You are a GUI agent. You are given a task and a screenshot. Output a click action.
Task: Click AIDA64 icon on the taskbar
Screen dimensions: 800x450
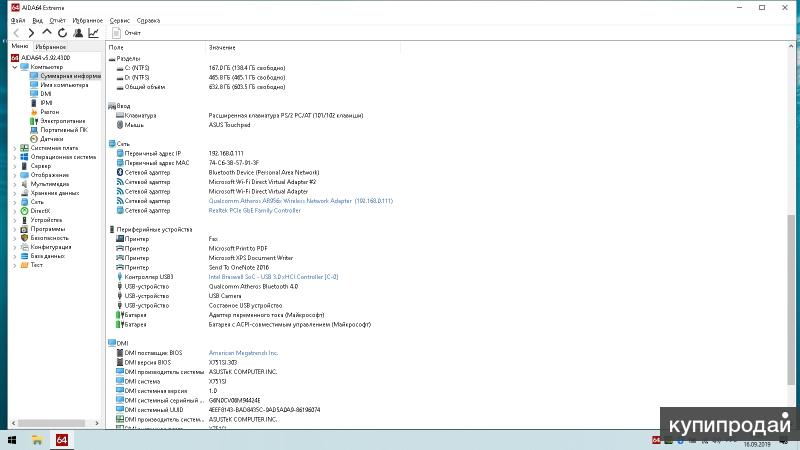(x=62, y=440)
